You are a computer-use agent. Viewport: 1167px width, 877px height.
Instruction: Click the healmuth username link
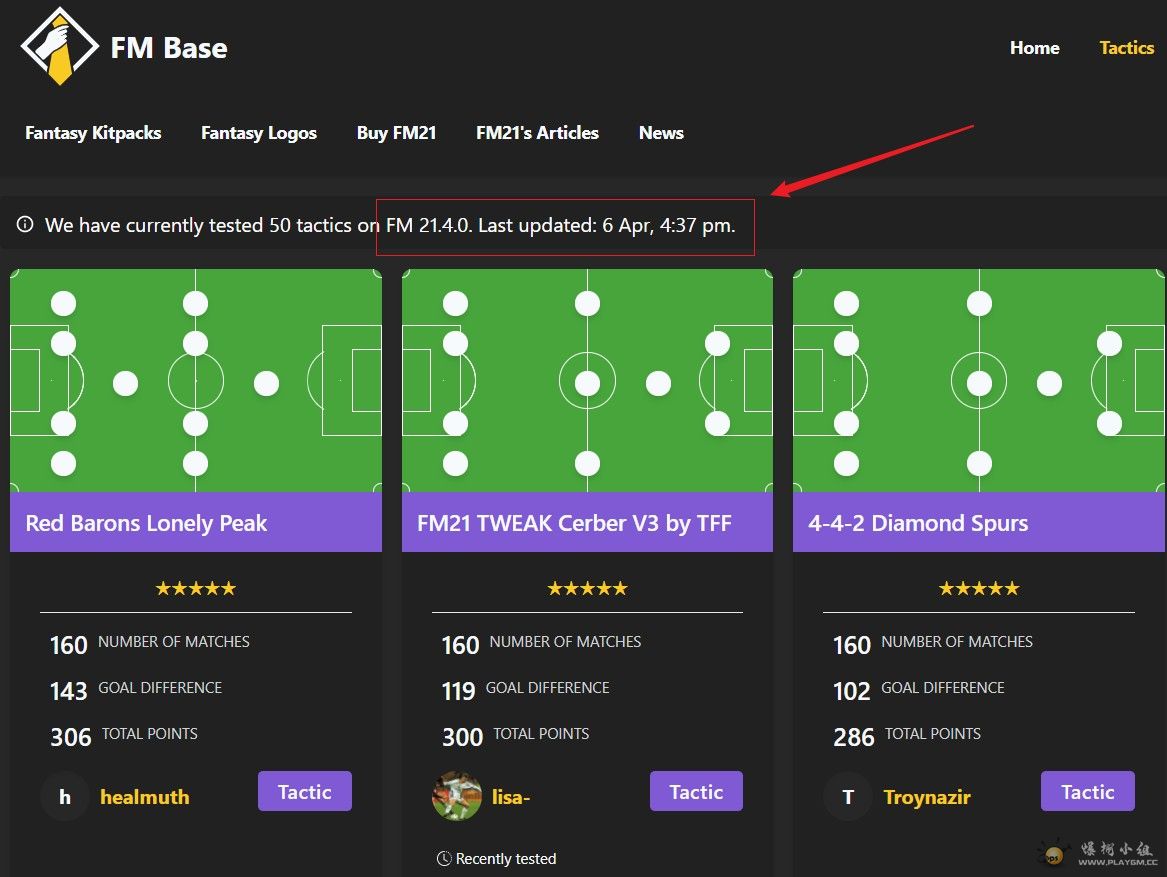pos(145,797)
